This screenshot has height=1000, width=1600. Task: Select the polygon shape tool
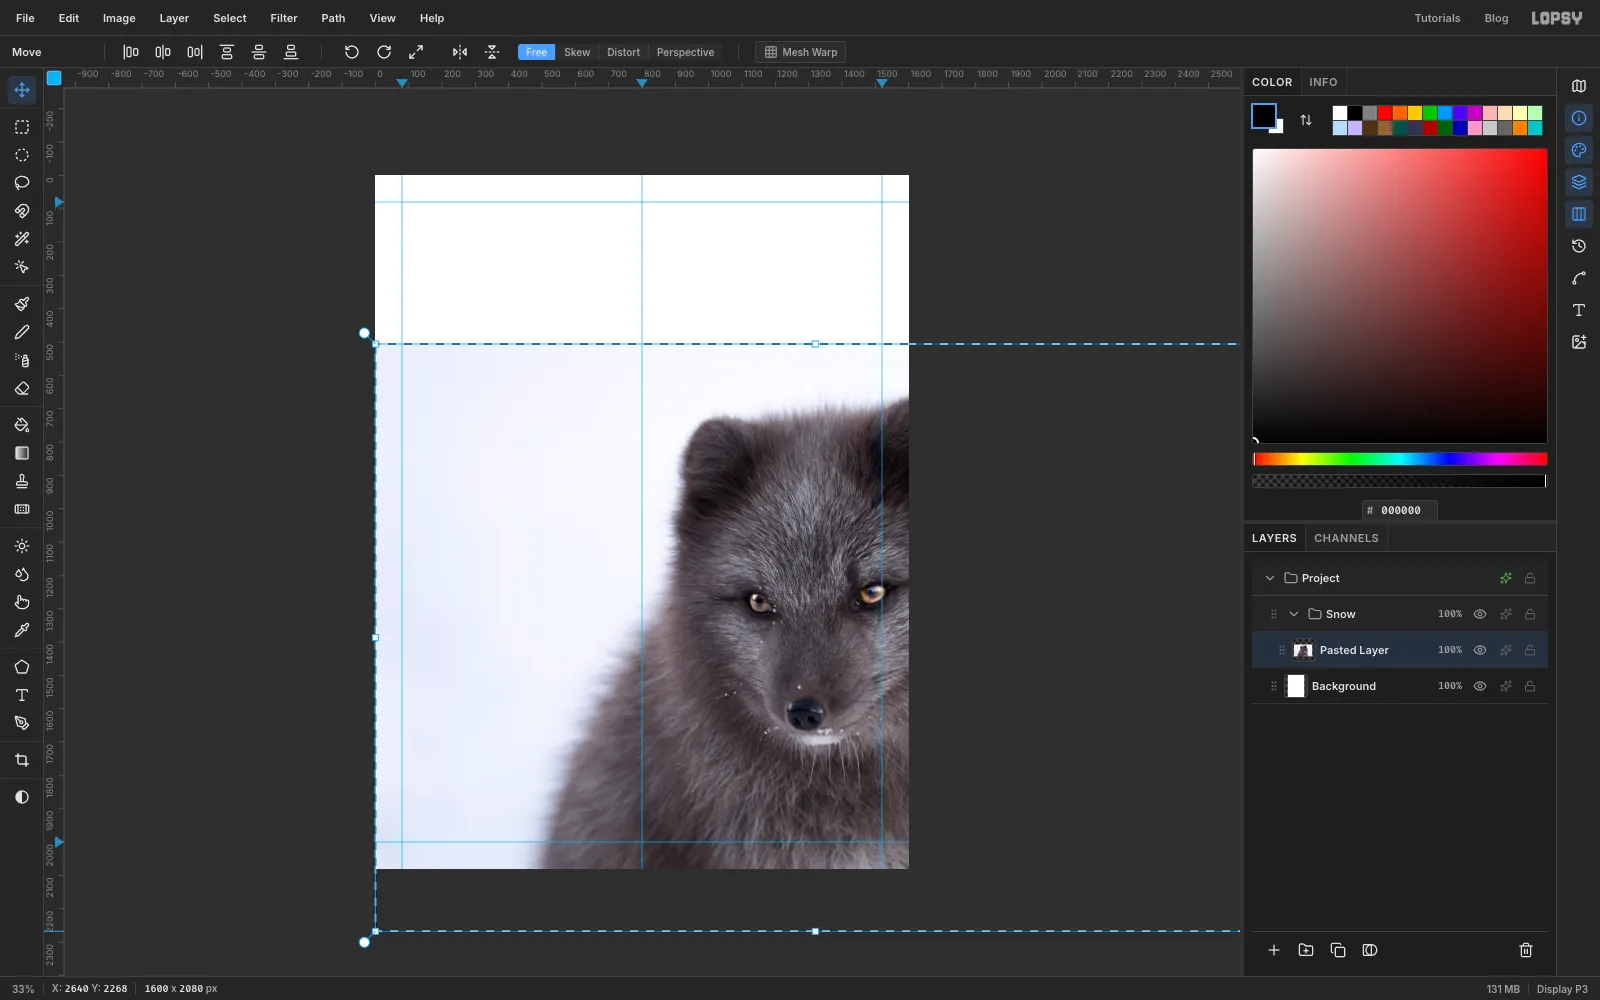click(x=22, y=667)
